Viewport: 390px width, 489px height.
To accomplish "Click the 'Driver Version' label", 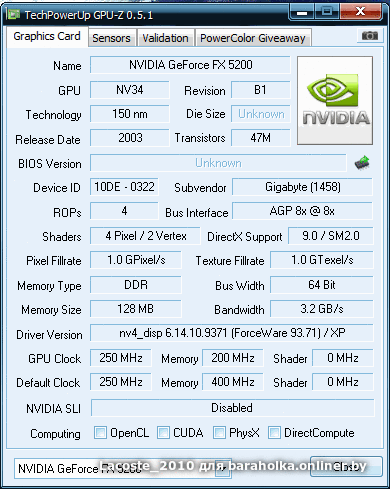I will tap(49, 334).
